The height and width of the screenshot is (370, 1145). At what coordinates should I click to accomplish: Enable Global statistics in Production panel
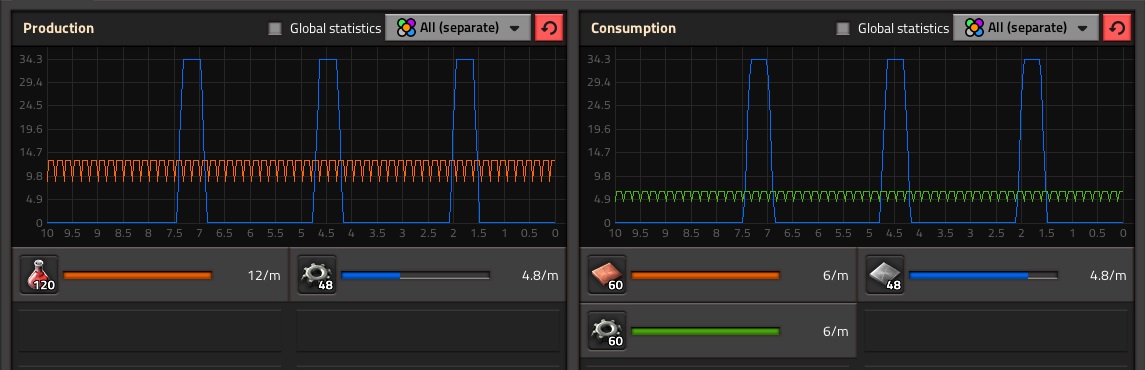[x=275, y=28]
